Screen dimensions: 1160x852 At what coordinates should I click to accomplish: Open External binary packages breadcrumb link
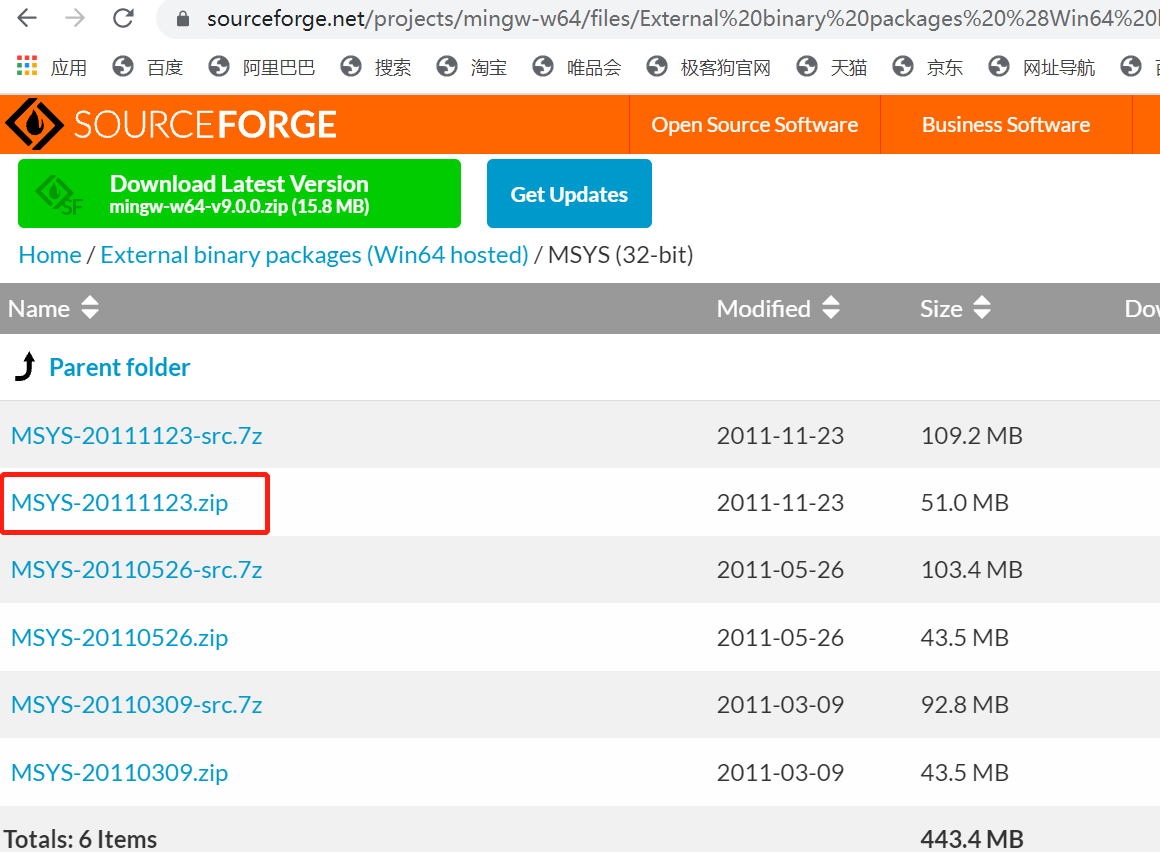(314, 255)
